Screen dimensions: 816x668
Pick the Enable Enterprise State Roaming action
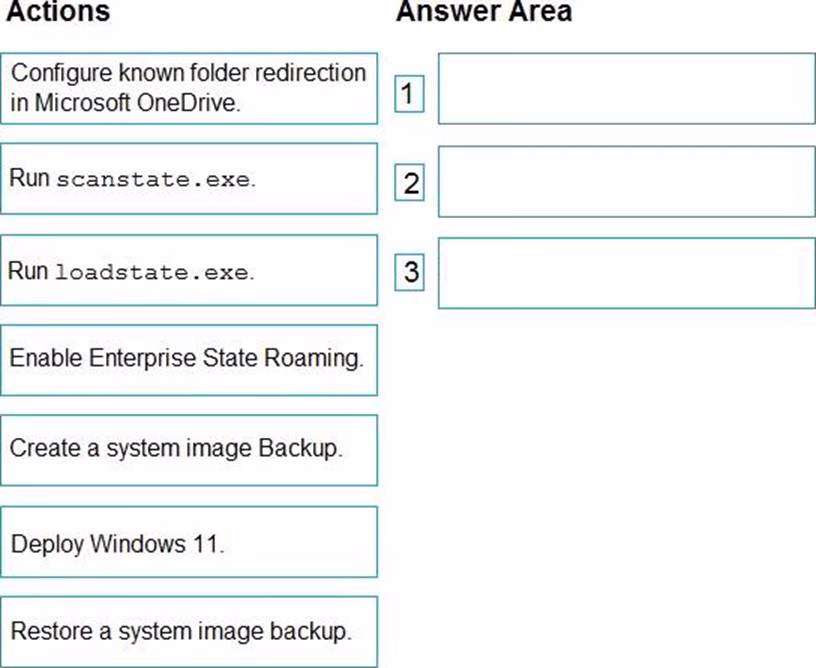[x=189, y=359]
